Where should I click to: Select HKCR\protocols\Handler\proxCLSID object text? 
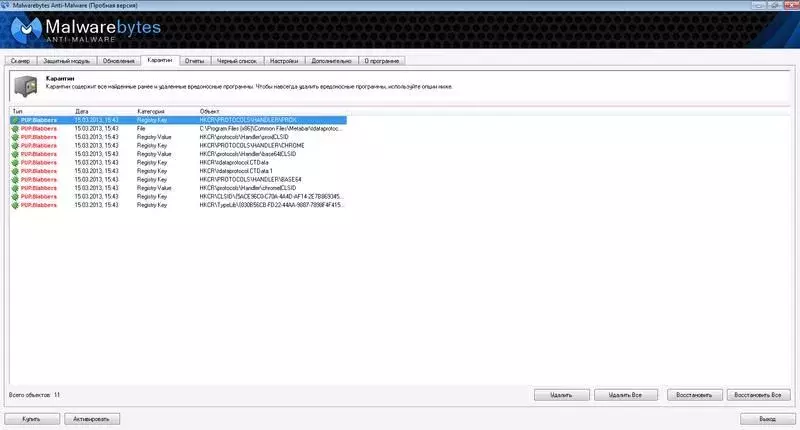point(244,137)
